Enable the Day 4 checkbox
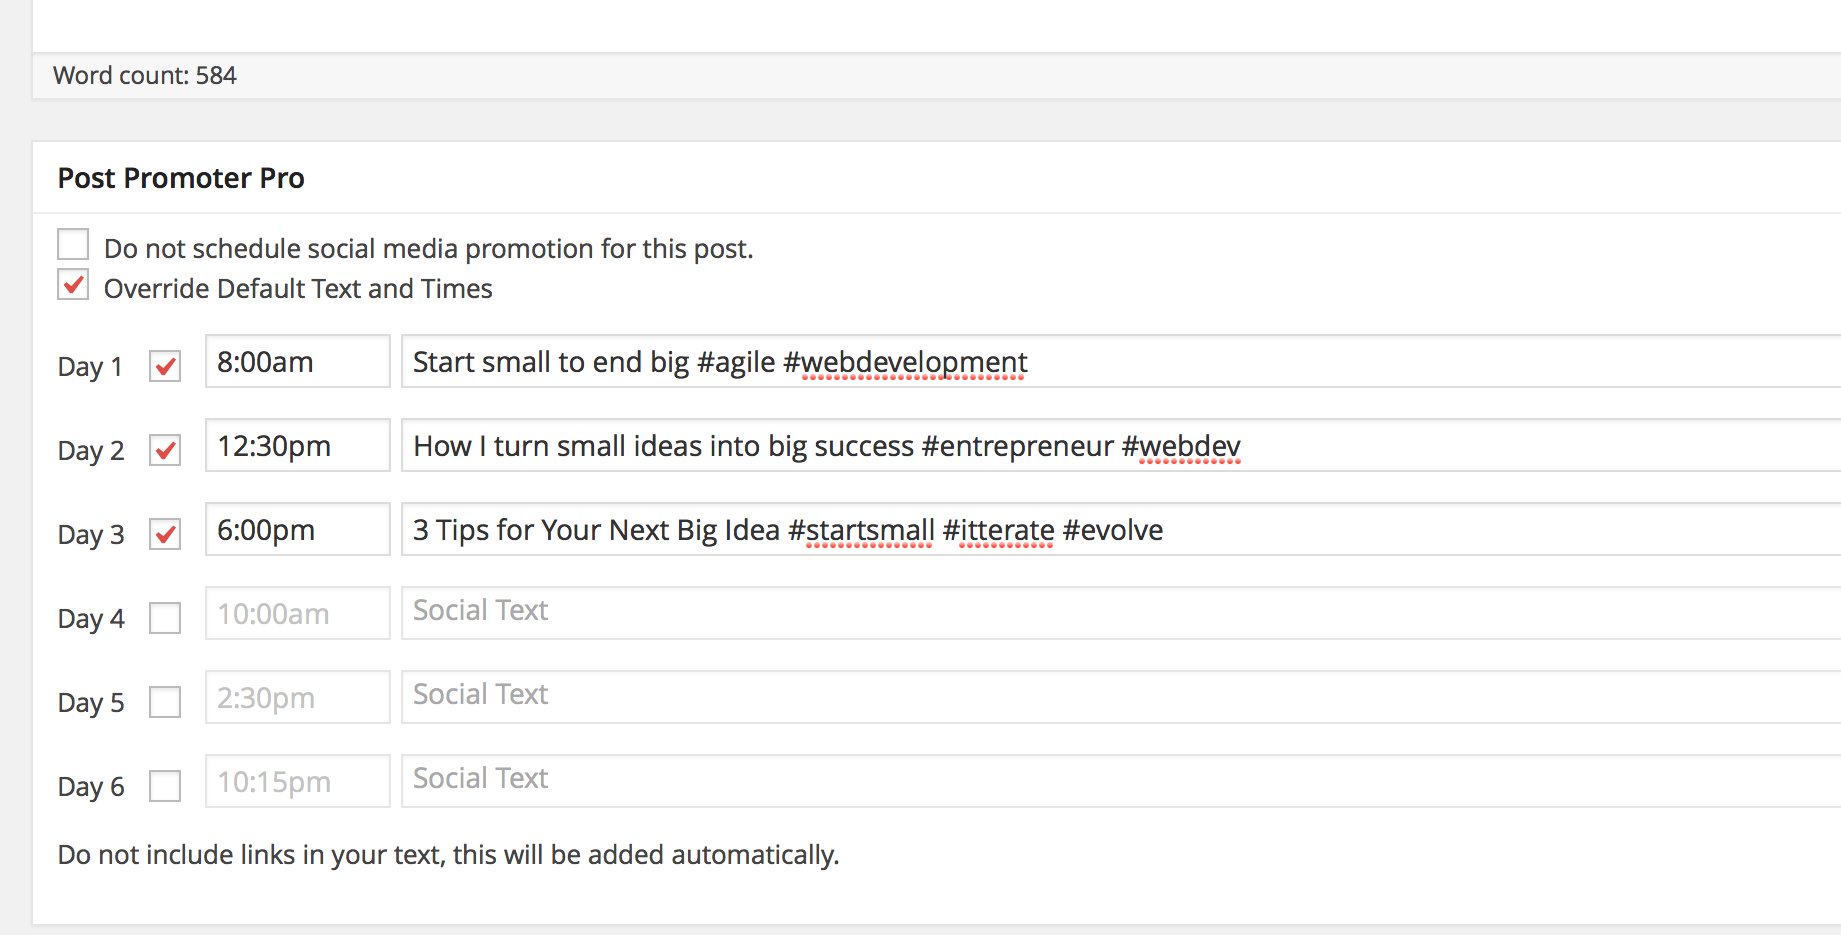Screen dimensions: 1841x935 (165, 619)
